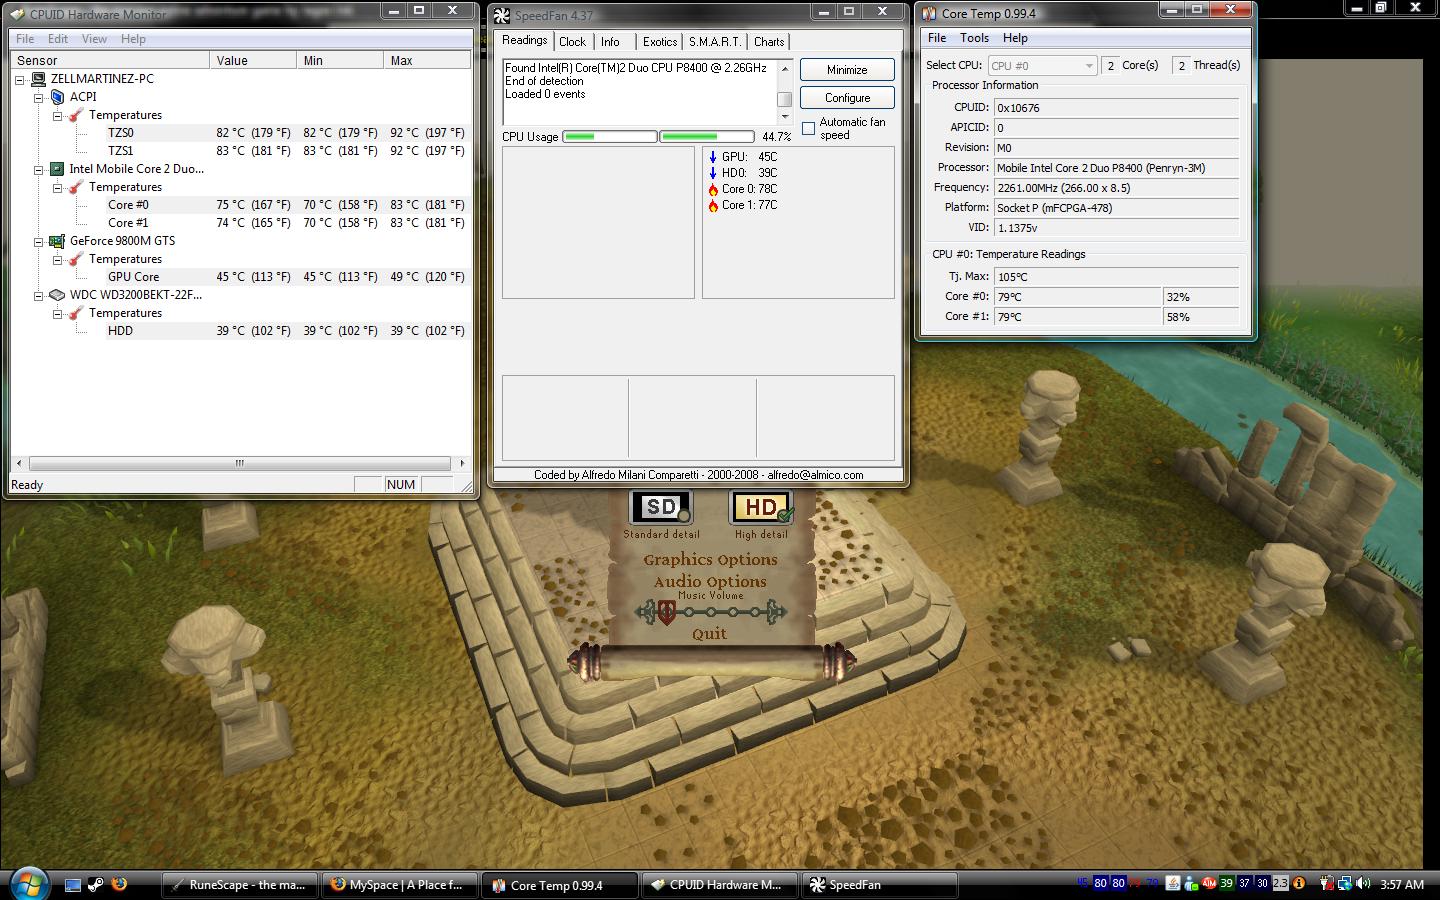Switch to the S.M.A.R.T. tab in SpeedFan
The image size is (1440, 900).
[715, 42]
